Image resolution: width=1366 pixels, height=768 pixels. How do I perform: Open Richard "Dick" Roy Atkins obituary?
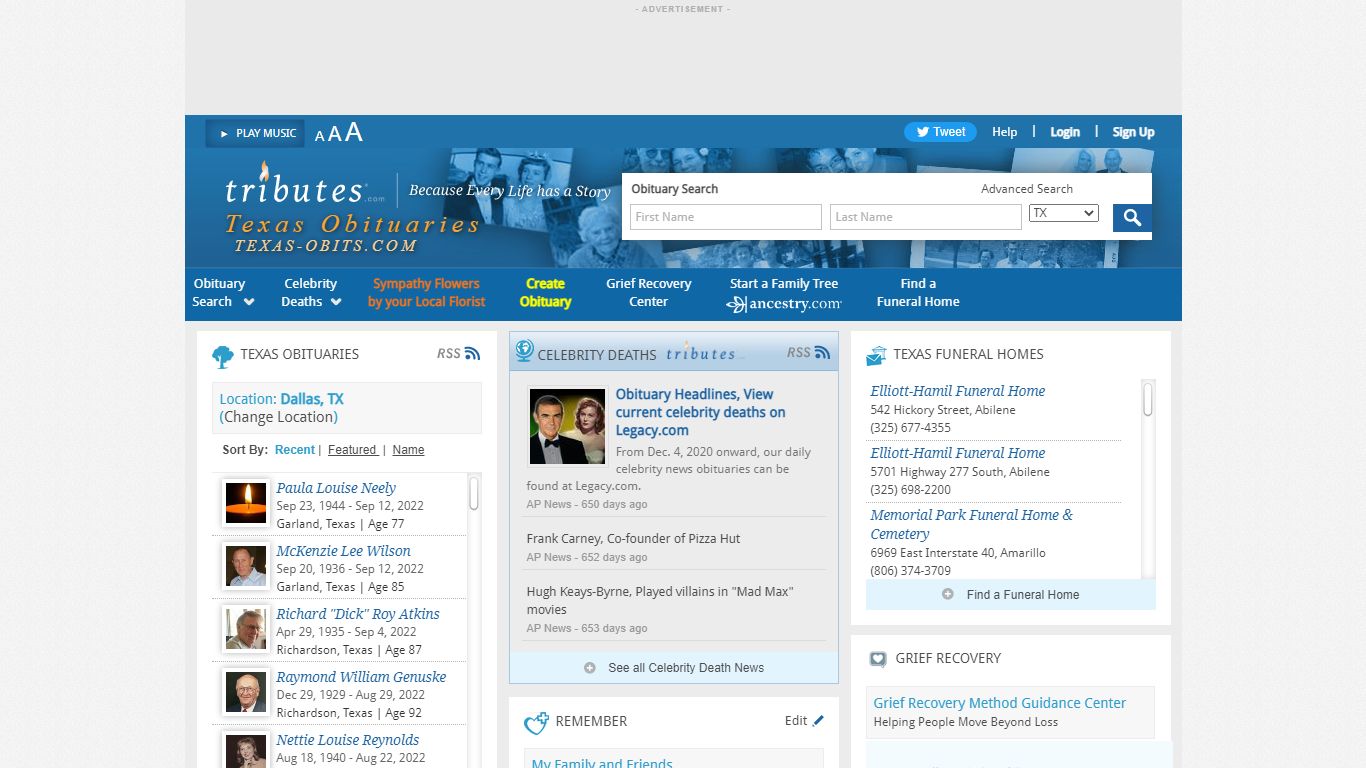pos(358,614)
